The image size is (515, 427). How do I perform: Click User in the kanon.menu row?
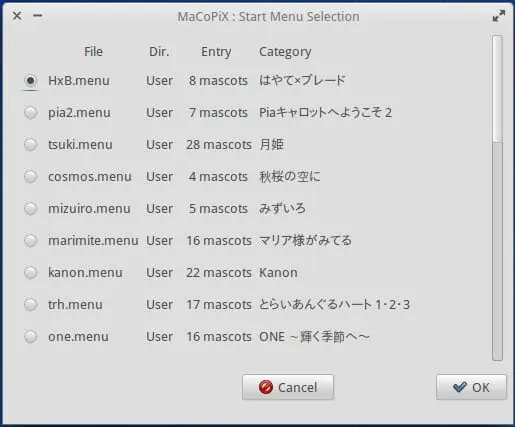pos(159,273)
